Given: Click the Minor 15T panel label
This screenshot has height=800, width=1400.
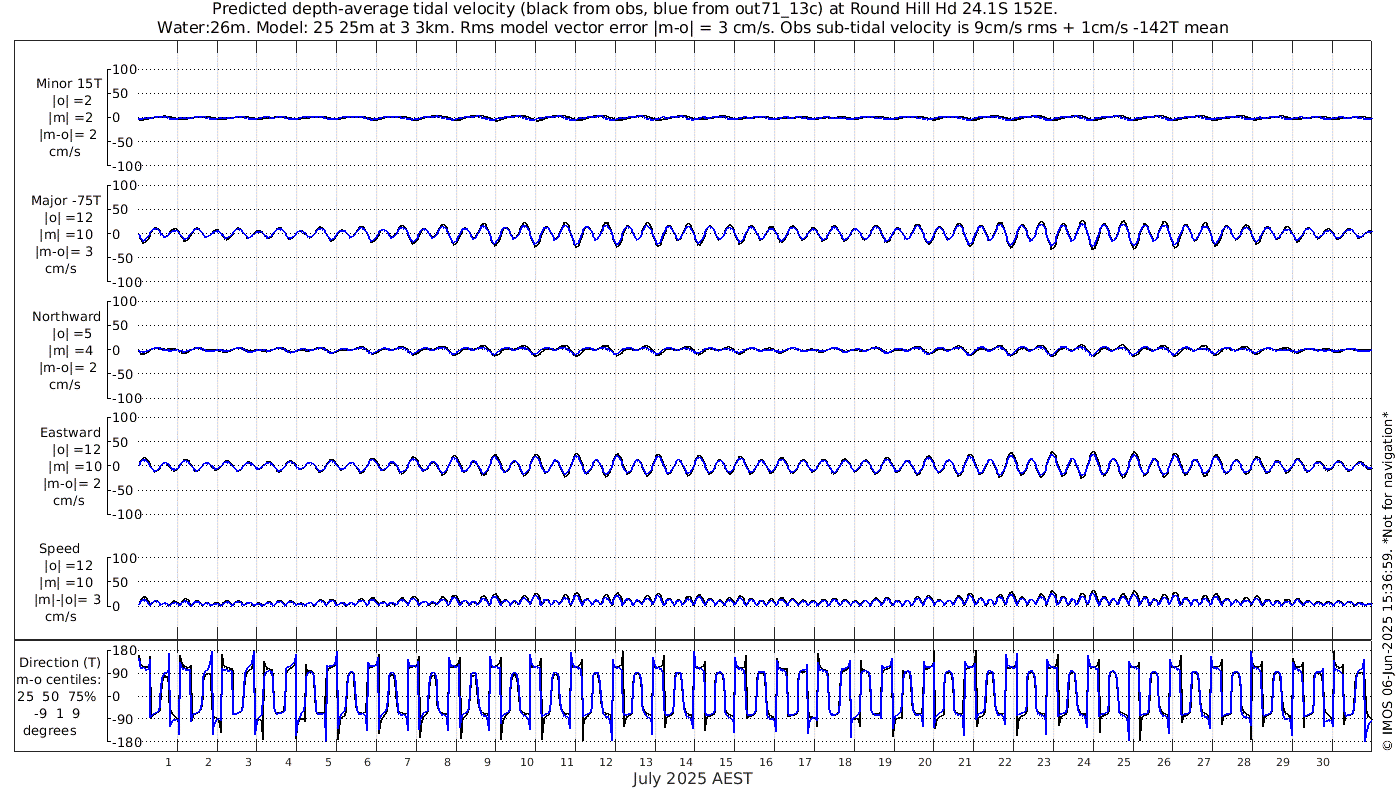Looking at the screenshot, I should pyautogui.click(x=68, y=84).
